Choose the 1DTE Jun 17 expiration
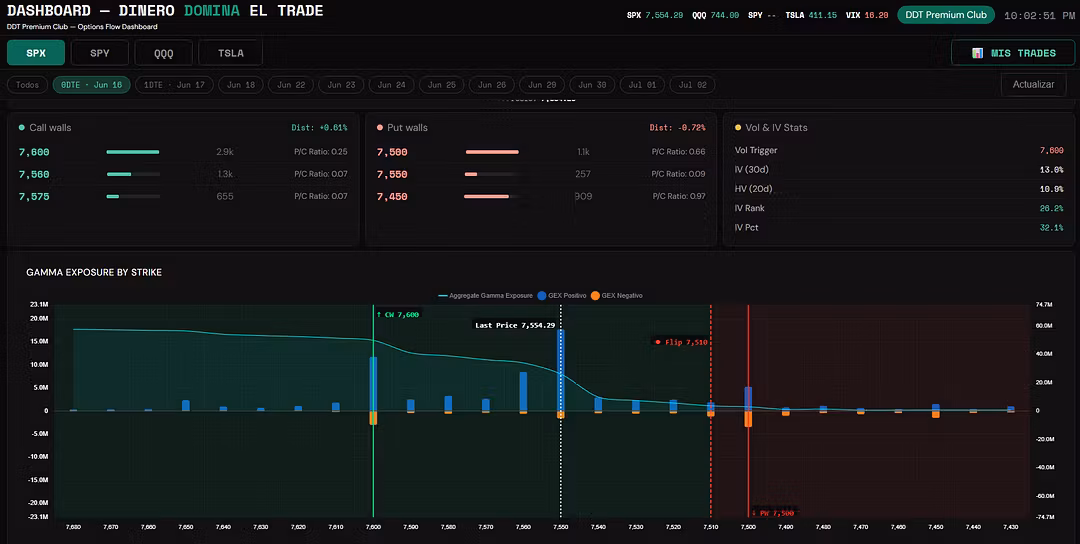Viewport: 1080px width, 544px height. (x=174, y=85)
